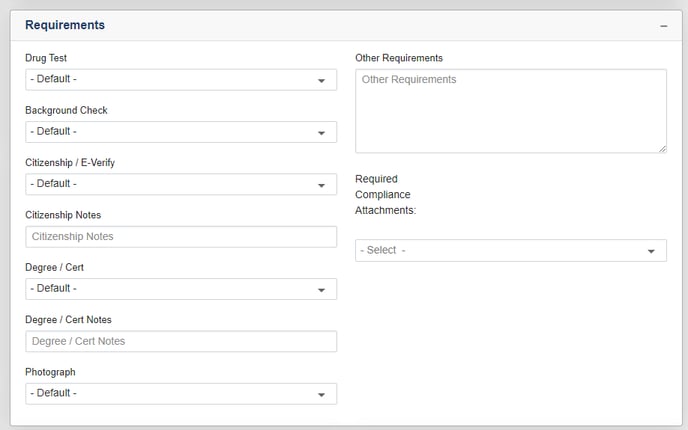Click the Other Requirements textarea resize handle
688x430 pixels.
[663, 149]
